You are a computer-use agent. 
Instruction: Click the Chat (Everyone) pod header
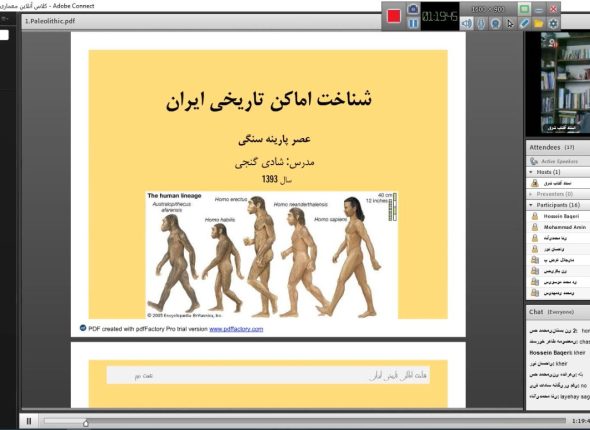[558, 312]
